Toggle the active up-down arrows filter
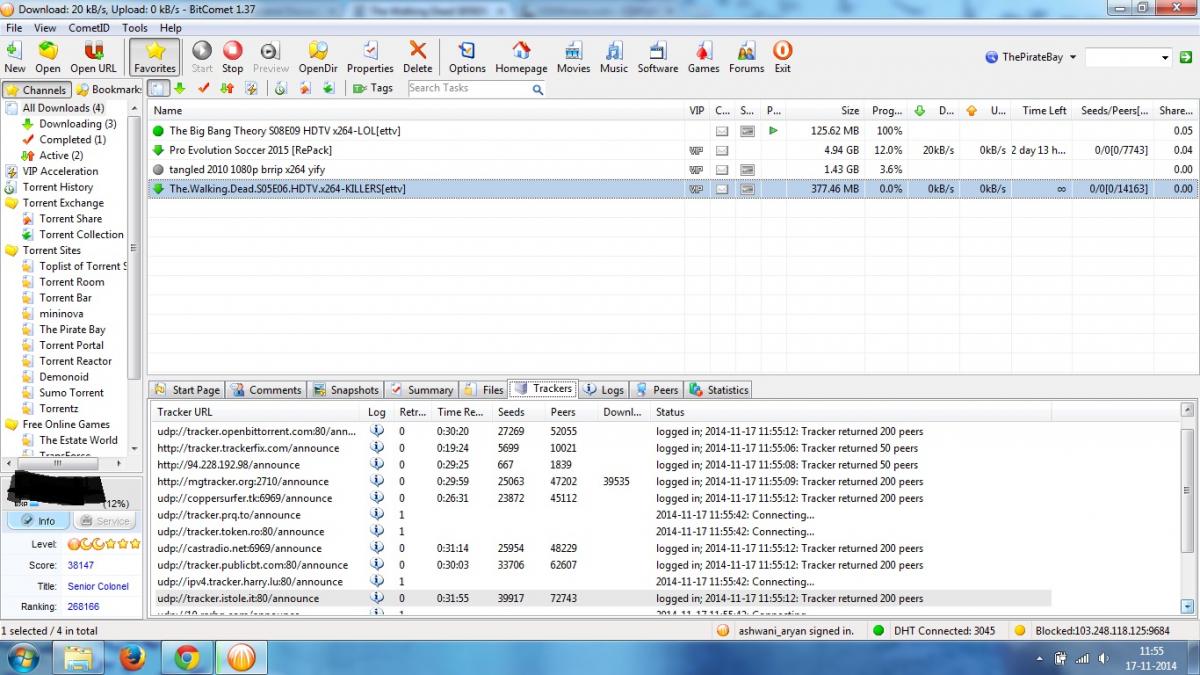The width and height of the screenshot is (1200, 675). point(227,88)
